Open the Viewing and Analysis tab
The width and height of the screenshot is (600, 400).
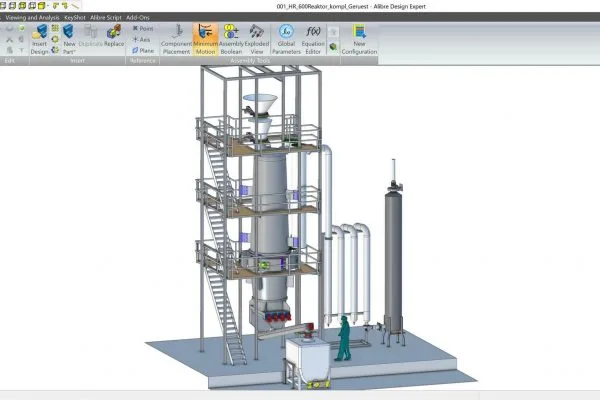click(33, 17)
